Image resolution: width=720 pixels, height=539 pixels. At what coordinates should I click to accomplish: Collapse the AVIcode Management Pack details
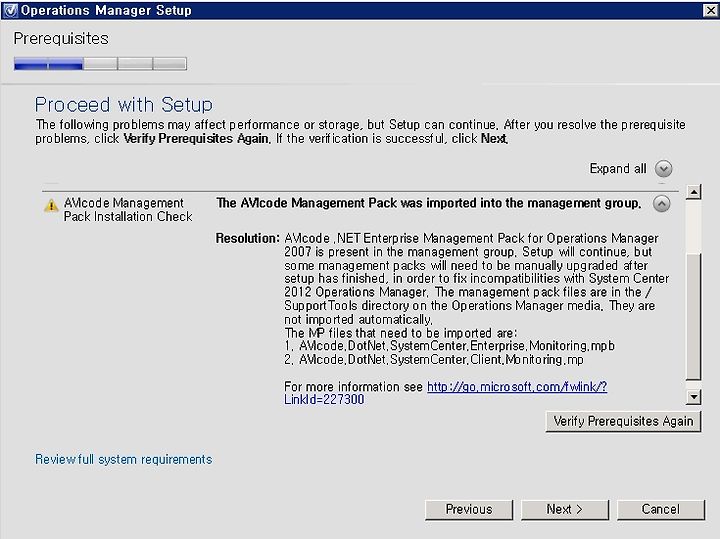coord(661,203)
